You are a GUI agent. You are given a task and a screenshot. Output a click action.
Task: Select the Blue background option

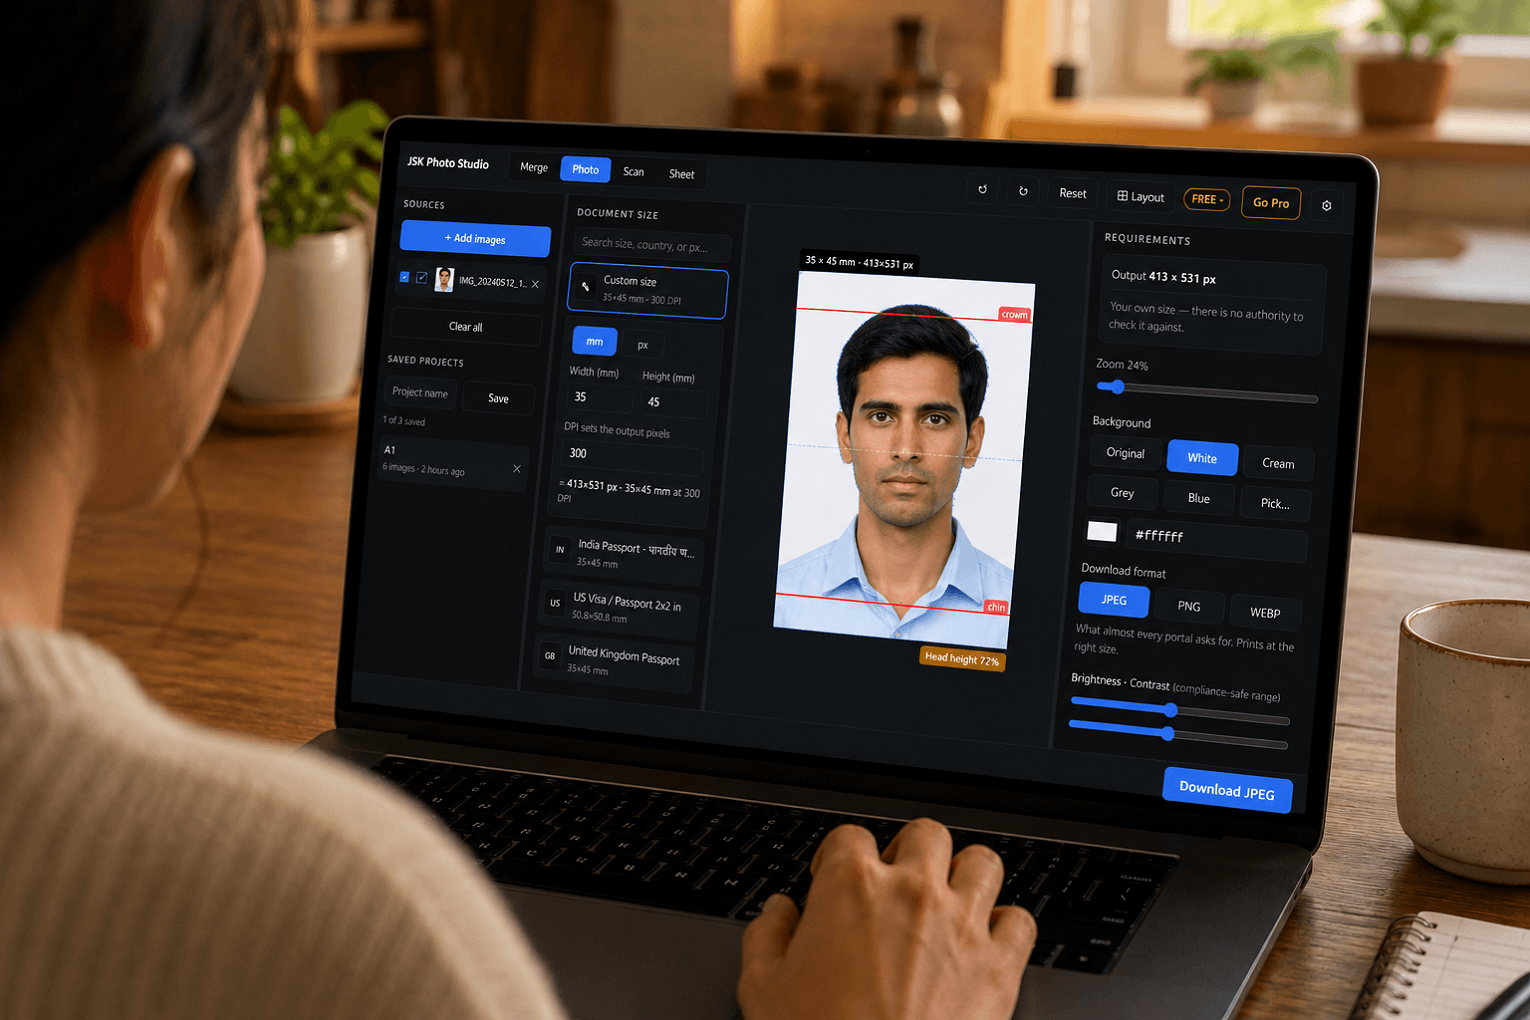click(1199, 498)
